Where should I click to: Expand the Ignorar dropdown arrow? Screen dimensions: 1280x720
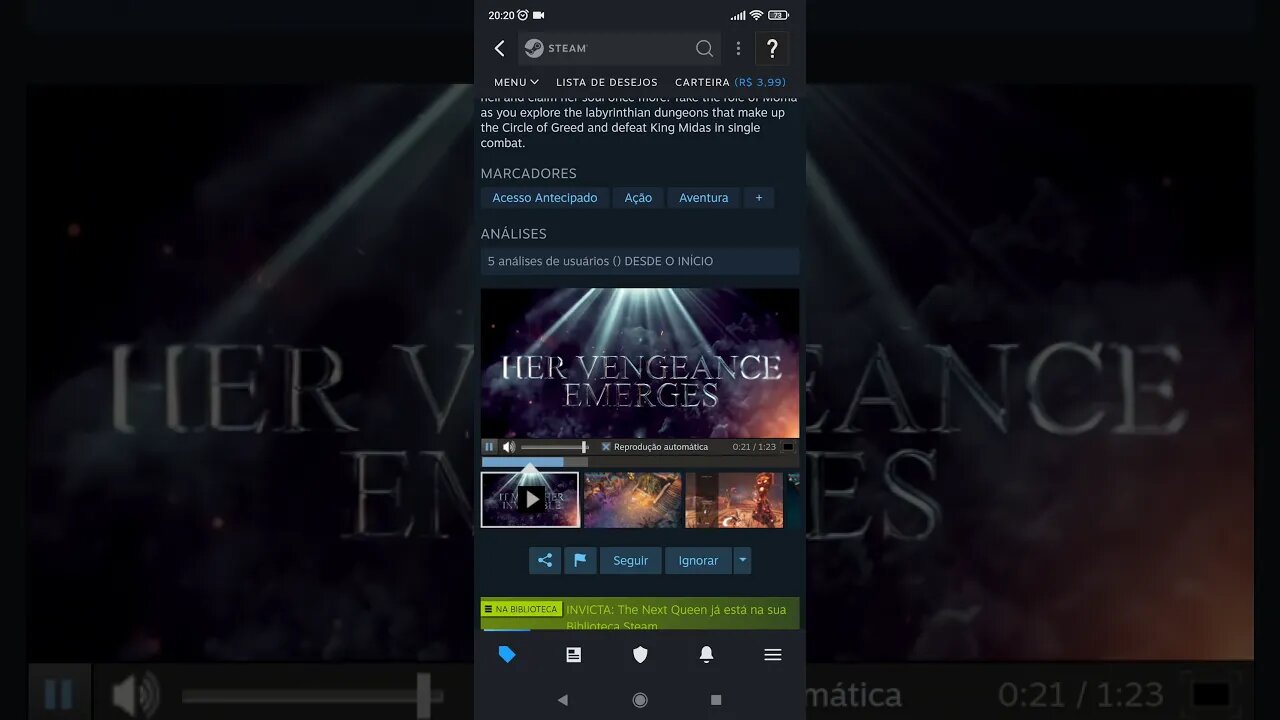coord(742,560)
